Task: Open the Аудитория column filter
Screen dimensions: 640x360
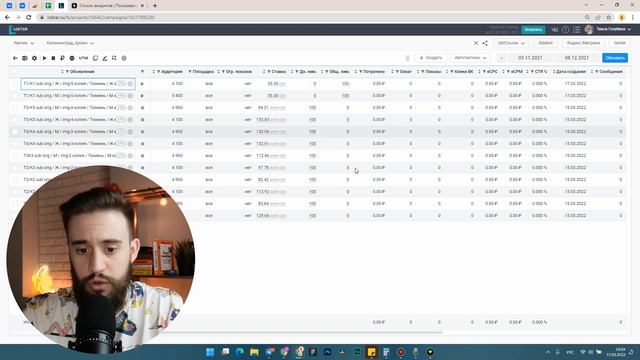Action: (x=159, y=71)
